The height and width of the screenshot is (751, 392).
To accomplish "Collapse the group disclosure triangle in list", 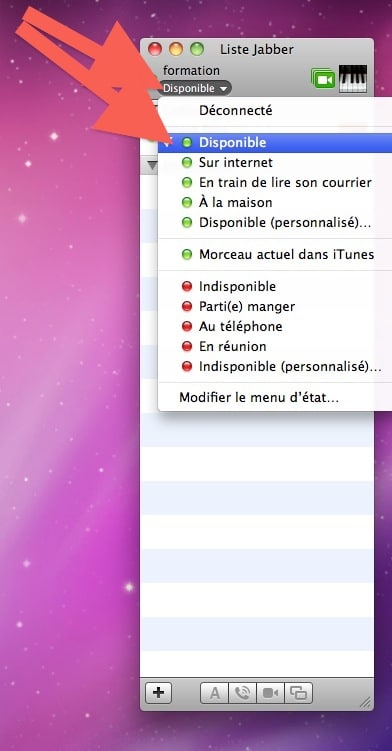I will (152, 165).
